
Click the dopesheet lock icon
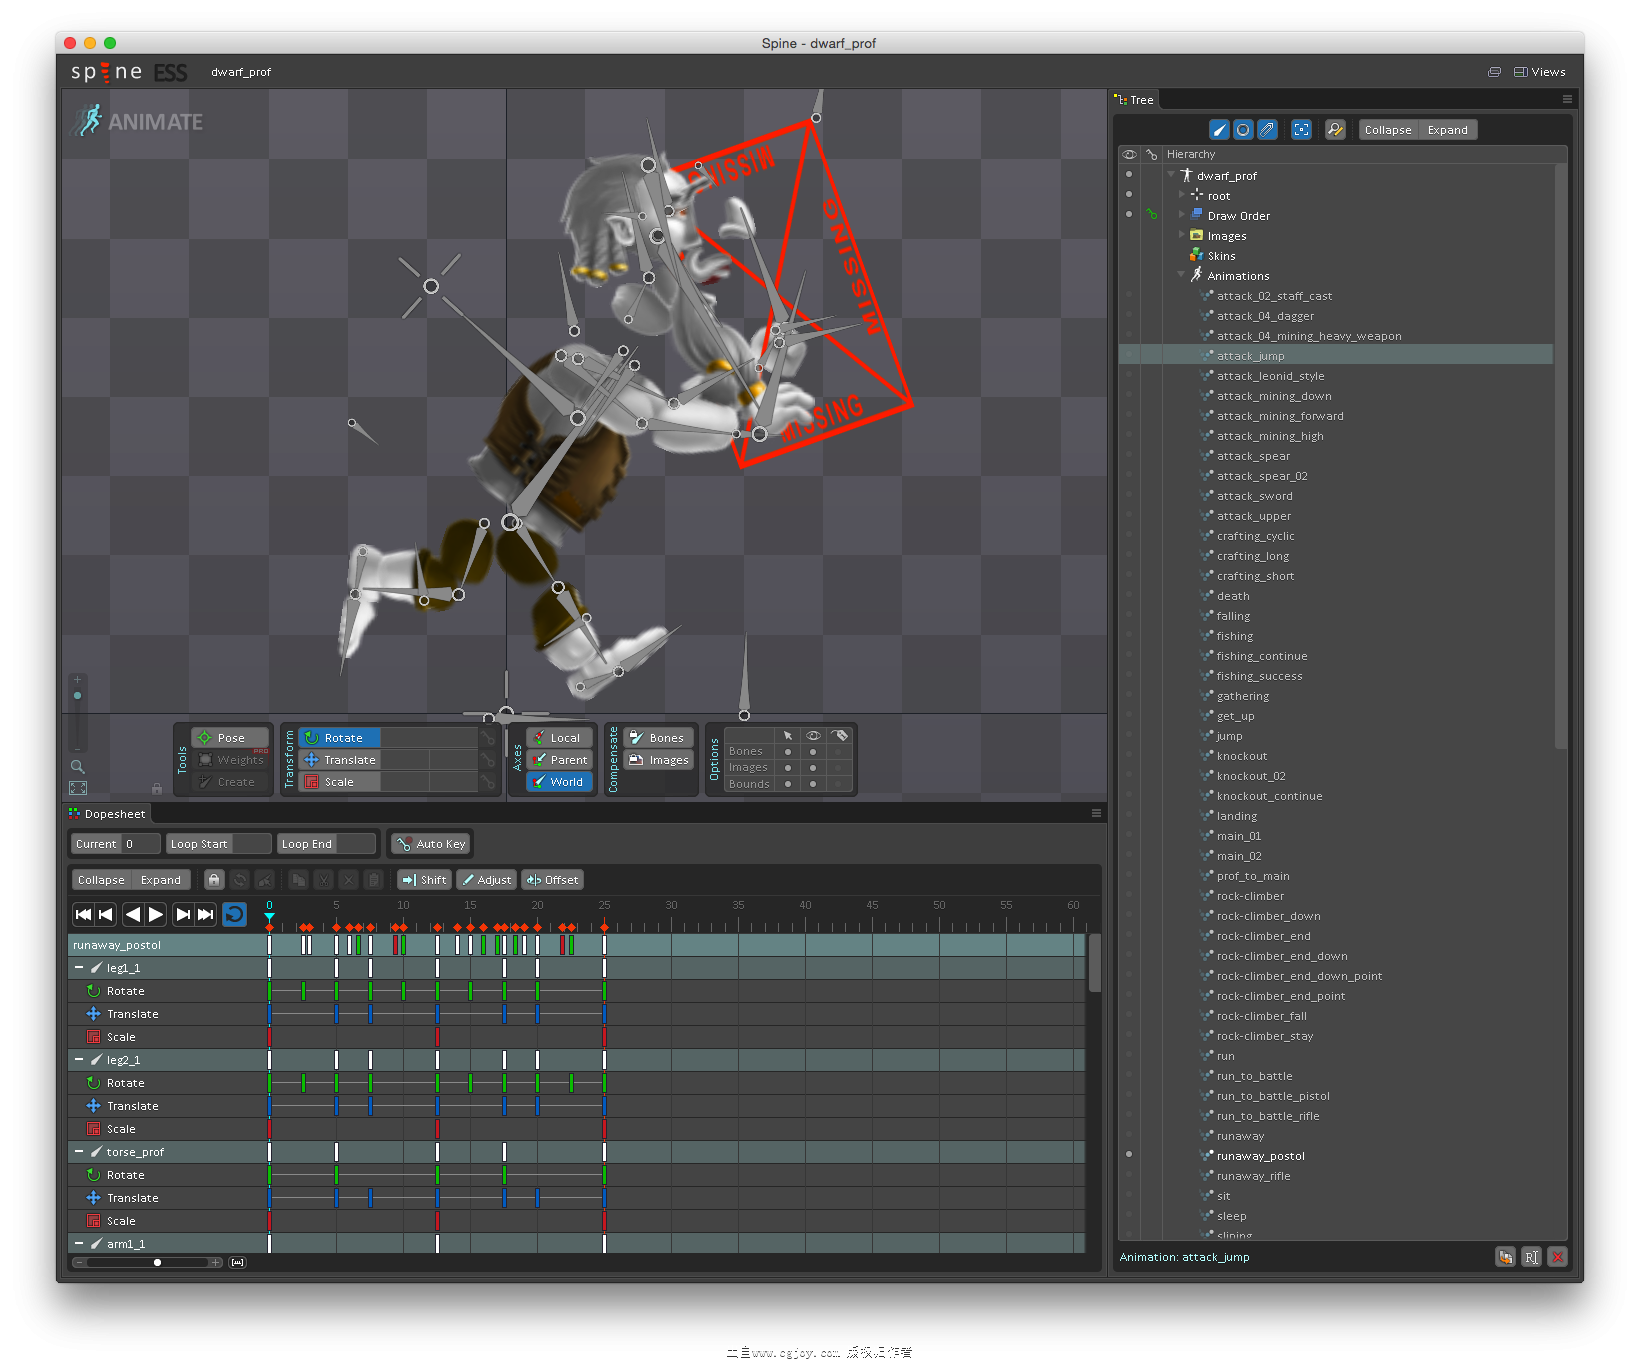coord(214,880)
